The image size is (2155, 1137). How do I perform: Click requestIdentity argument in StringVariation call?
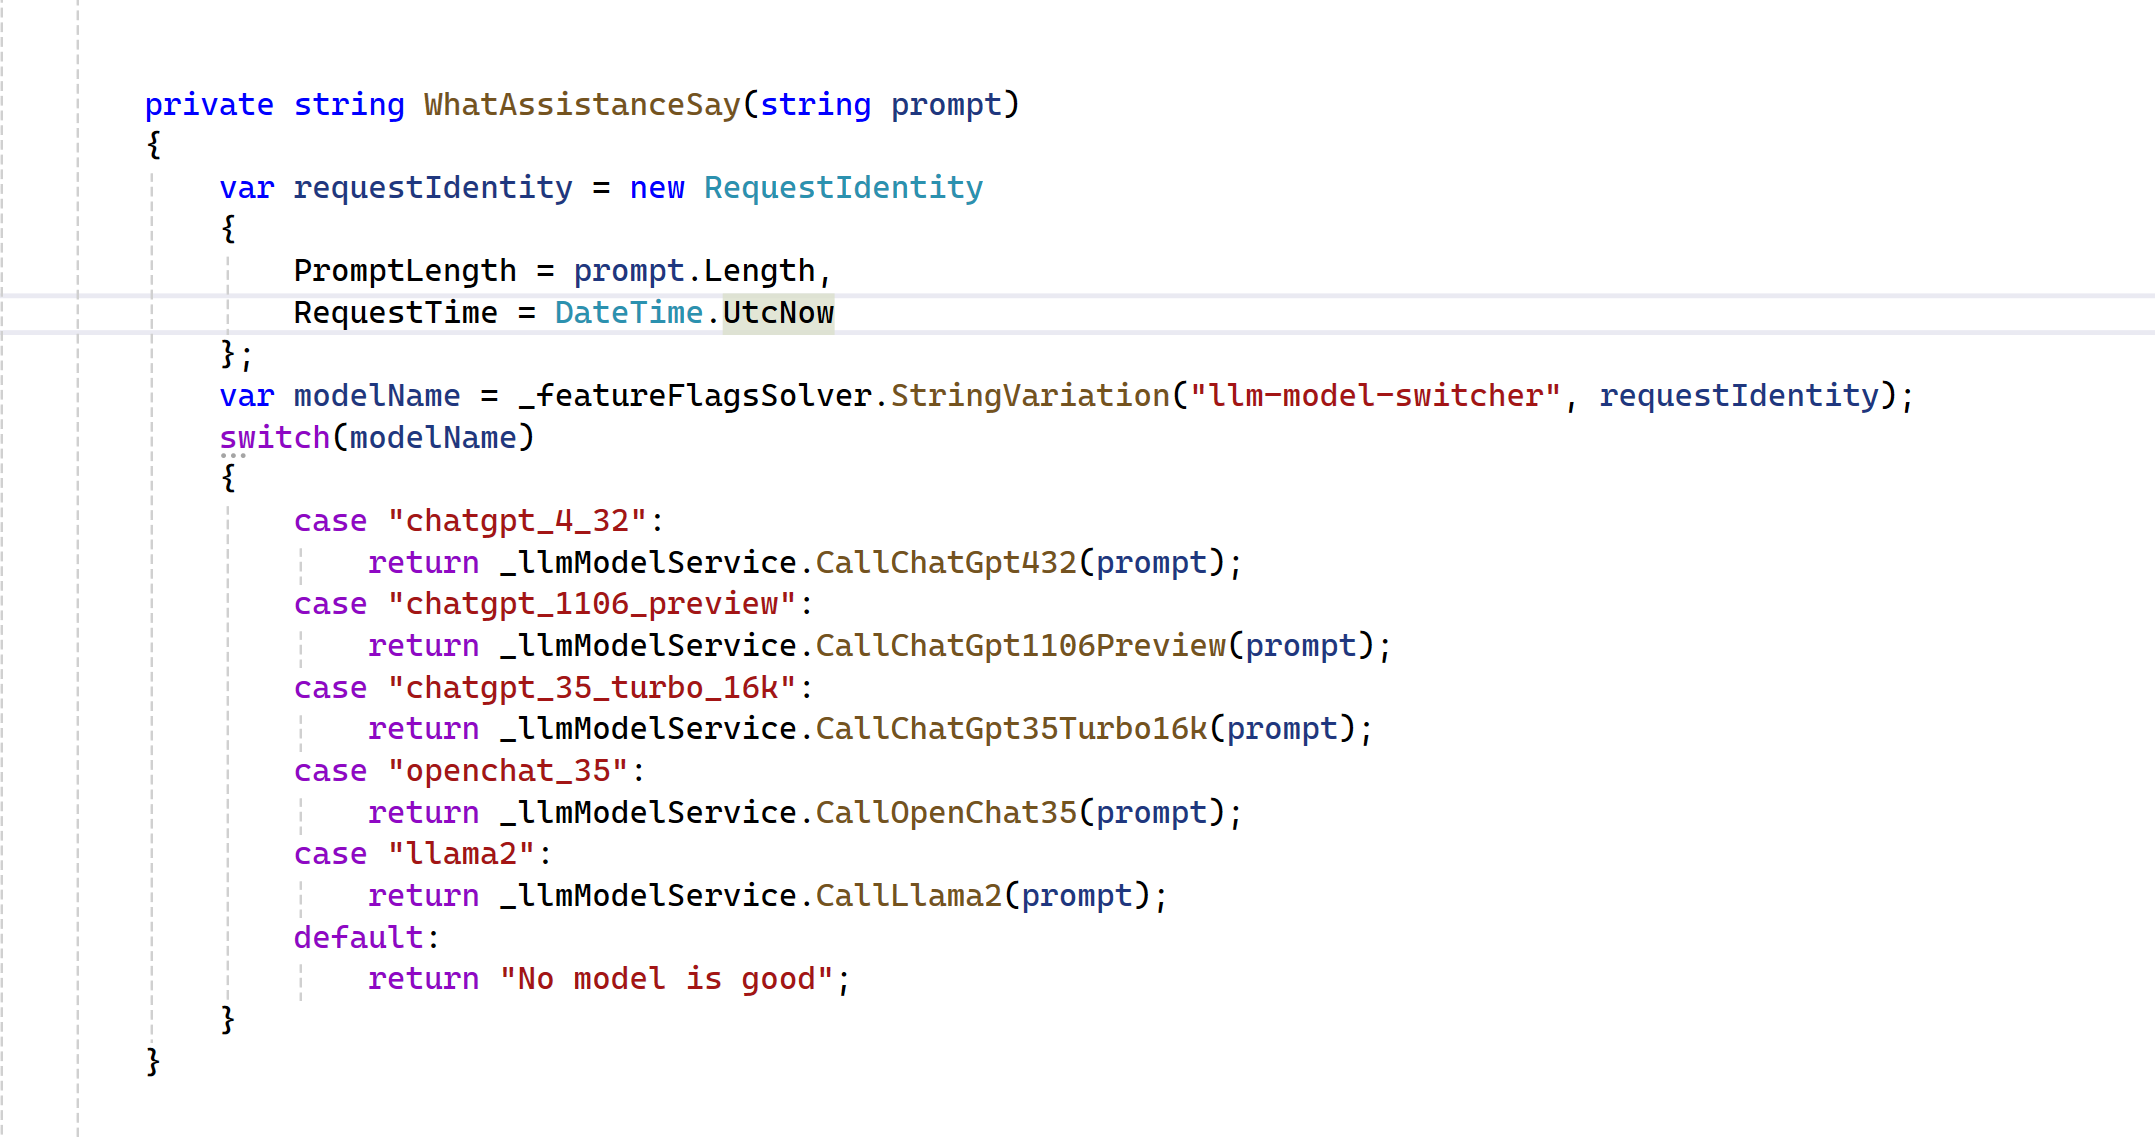[1739, 396]
